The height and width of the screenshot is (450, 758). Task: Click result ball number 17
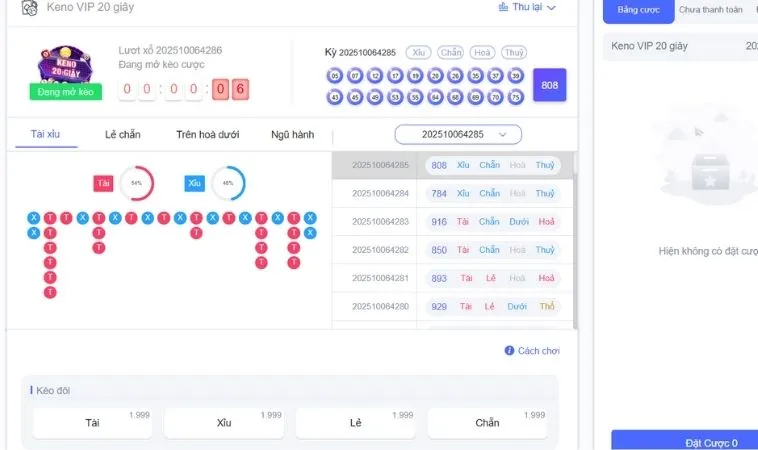pyautogui.click(x=395, y=76)
